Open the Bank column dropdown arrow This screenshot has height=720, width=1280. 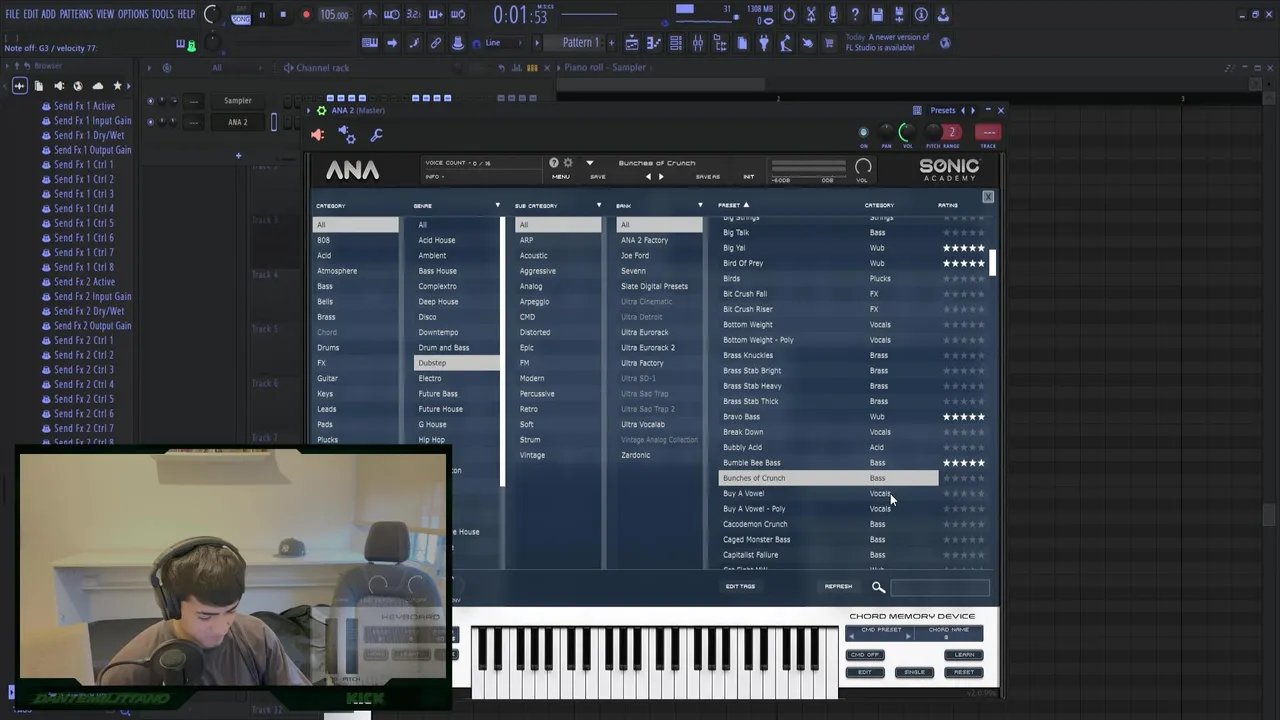tap(700, 206)
